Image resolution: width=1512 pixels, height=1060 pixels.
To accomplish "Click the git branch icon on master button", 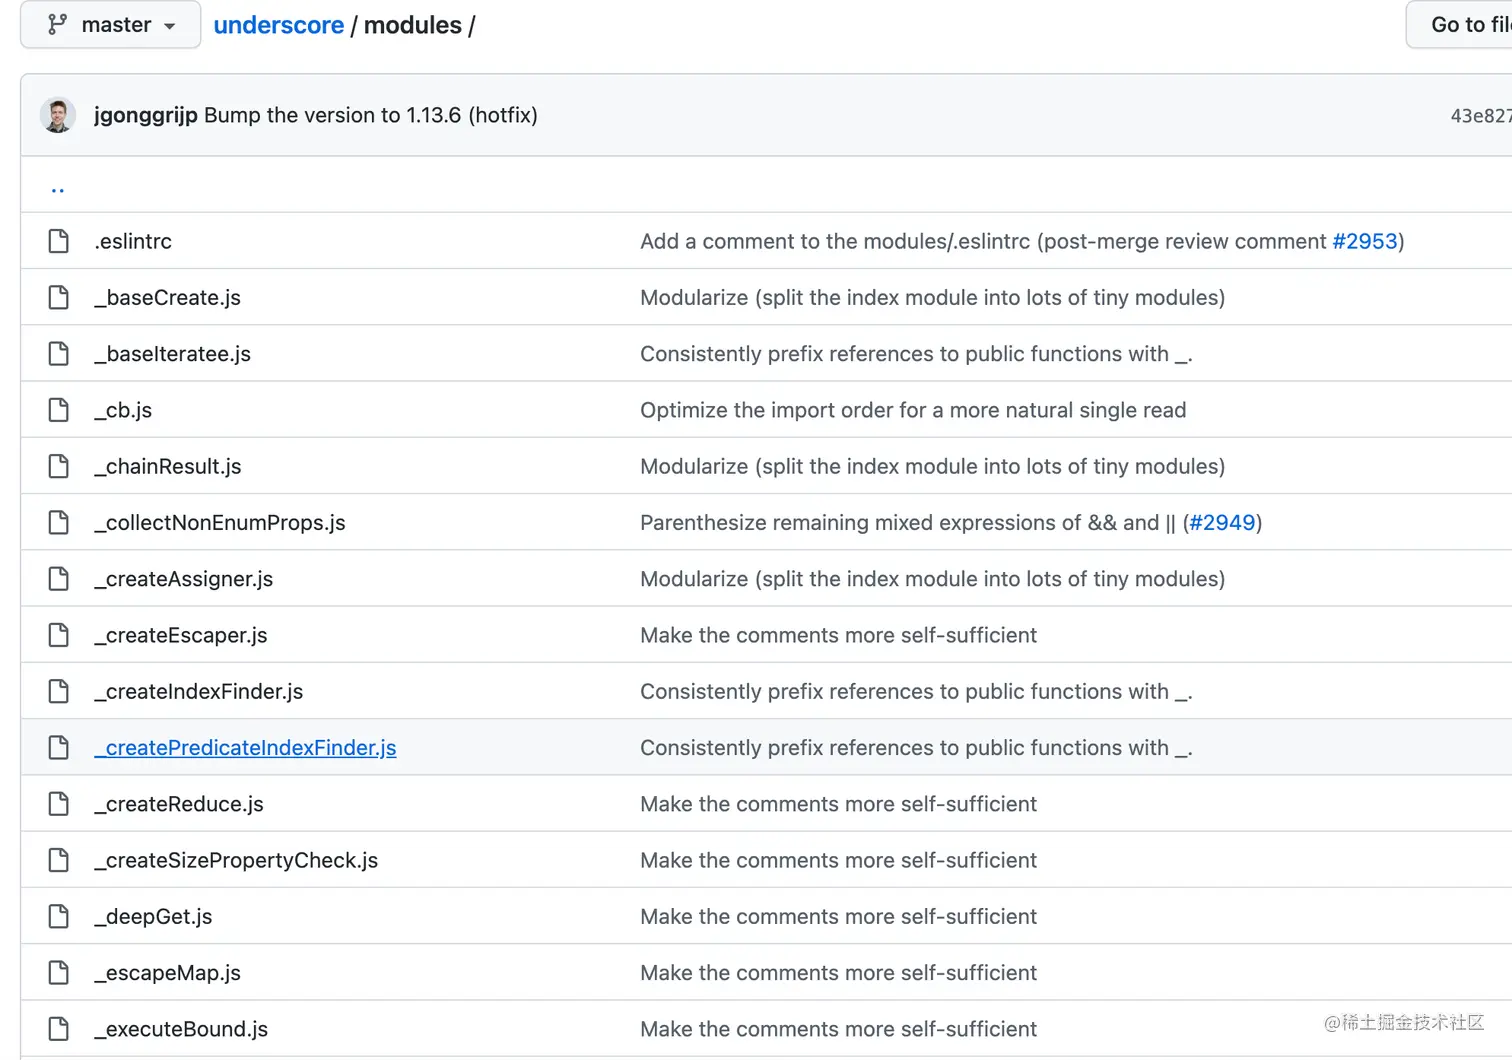I will click(x=58, y=25).
